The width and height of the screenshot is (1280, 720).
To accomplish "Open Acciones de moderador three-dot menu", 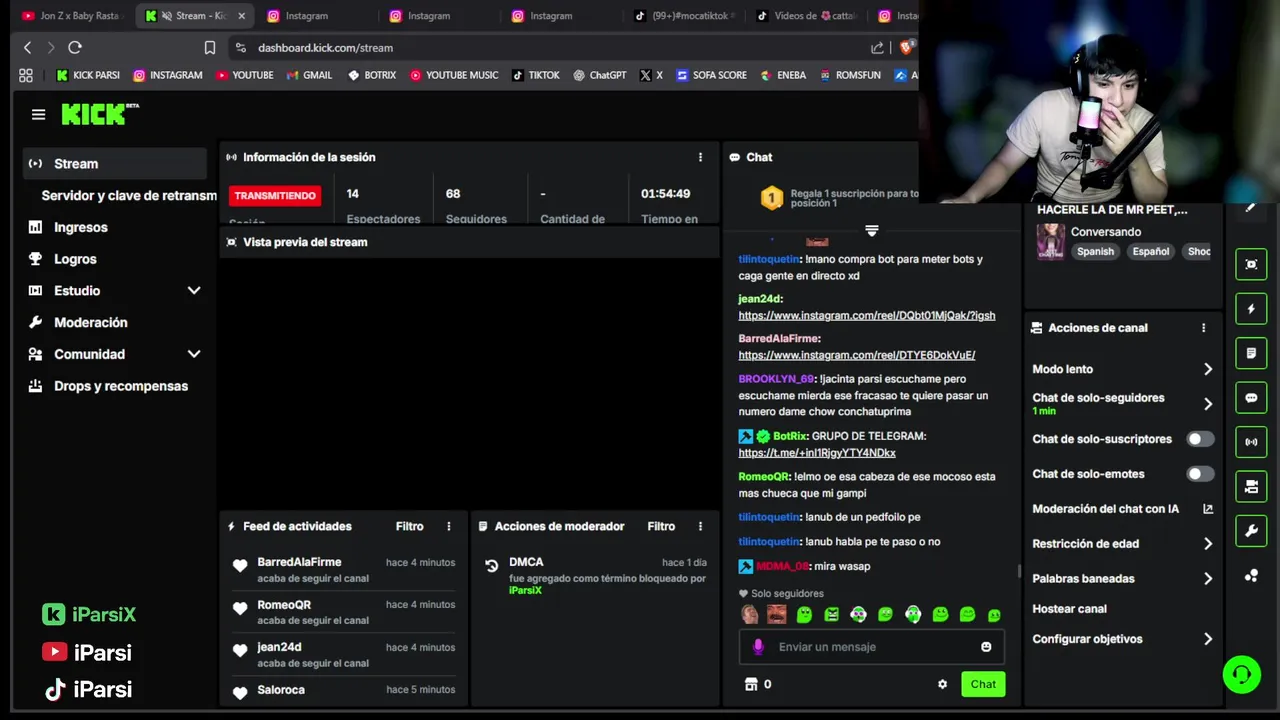I will click(700, 526).
